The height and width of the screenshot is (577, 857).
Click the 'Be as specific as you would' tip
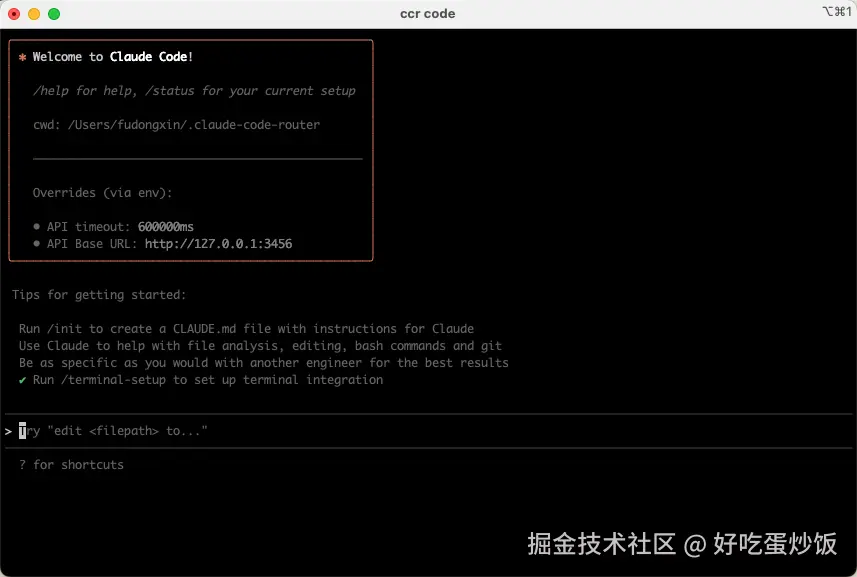click(263, 363)
